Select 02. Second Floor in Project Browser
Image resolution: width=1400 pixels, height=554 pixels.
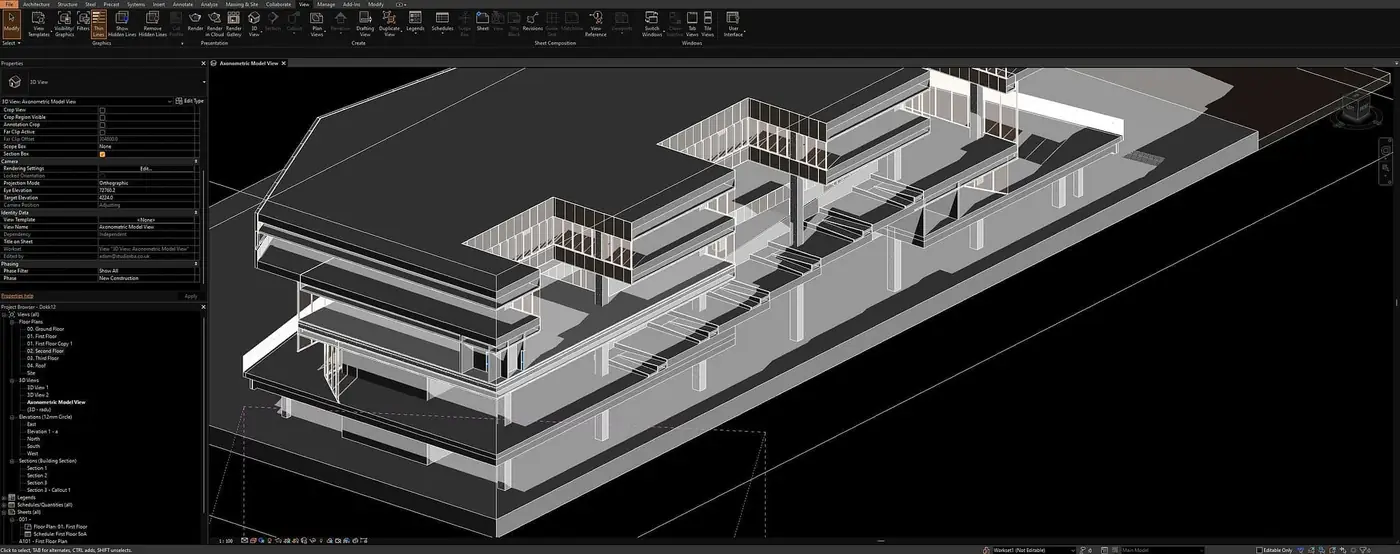pos(46,351)
